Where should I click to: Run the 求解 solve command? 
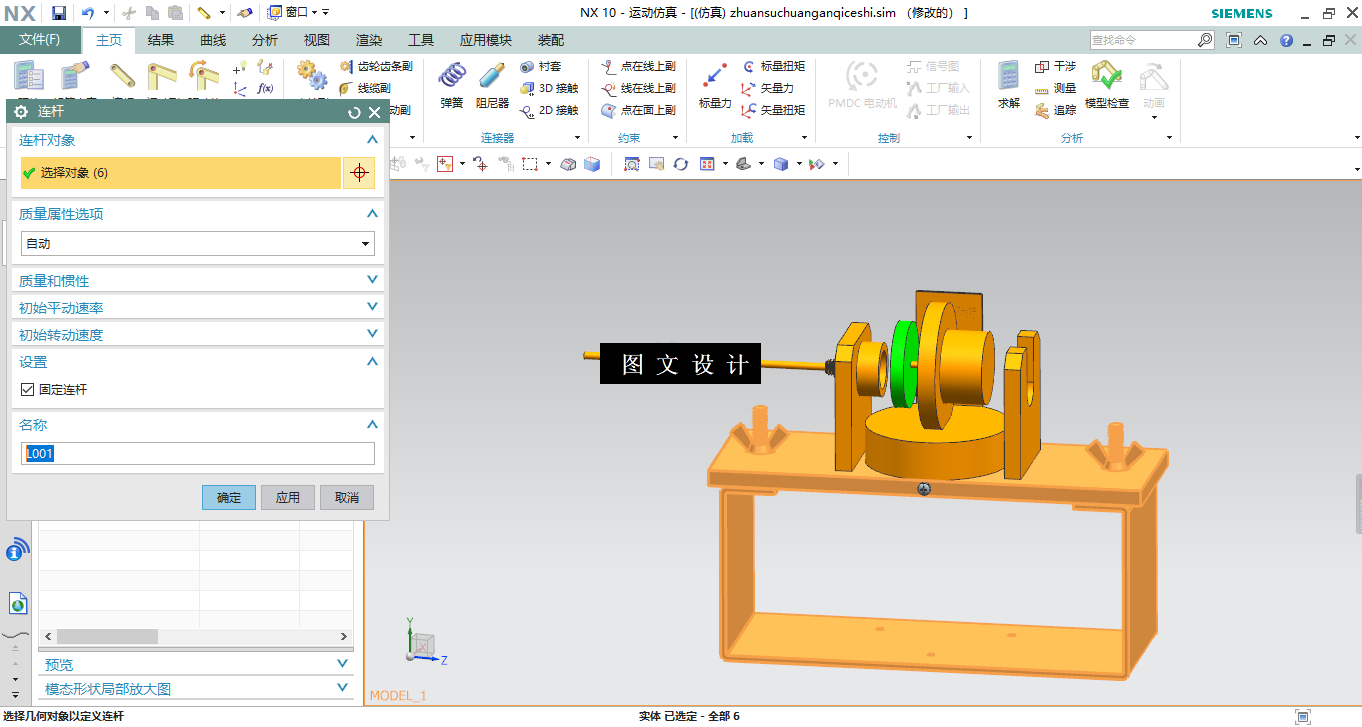(x=1009, y=85)
